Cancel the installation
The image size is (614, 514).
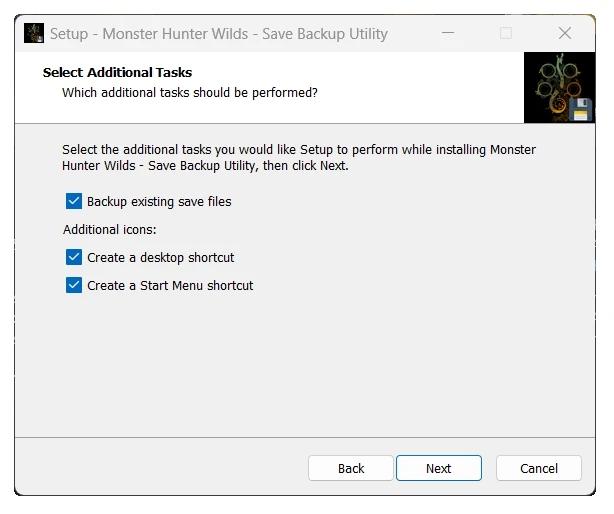point(539,468)
